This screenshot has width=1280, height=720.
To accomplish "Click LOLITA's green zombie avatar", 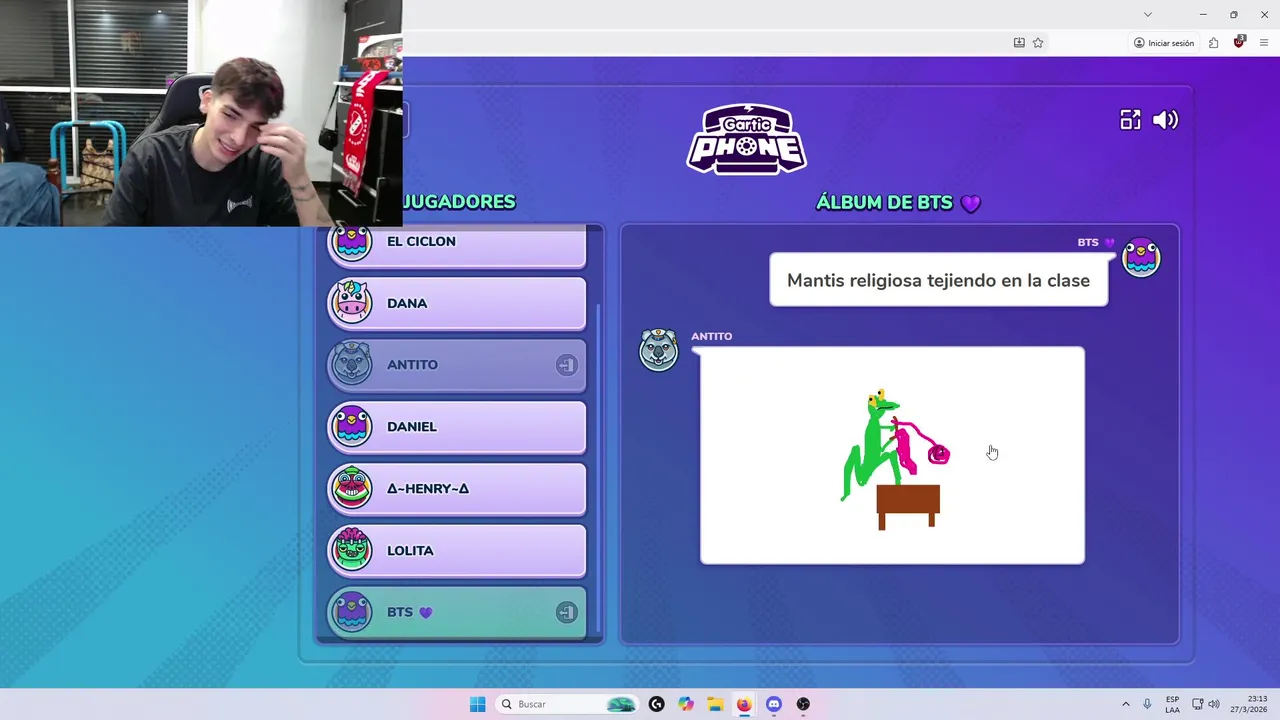I will [352, 551].
